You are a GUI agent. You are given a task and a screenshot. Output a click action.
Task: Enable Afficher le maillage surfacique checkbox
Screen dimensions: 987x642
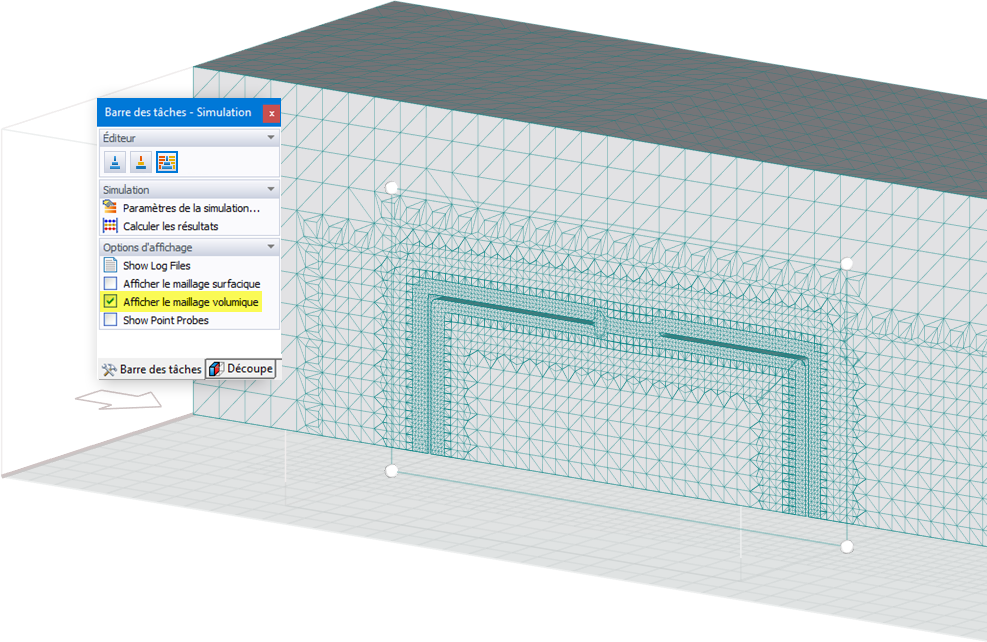[110, 283]
